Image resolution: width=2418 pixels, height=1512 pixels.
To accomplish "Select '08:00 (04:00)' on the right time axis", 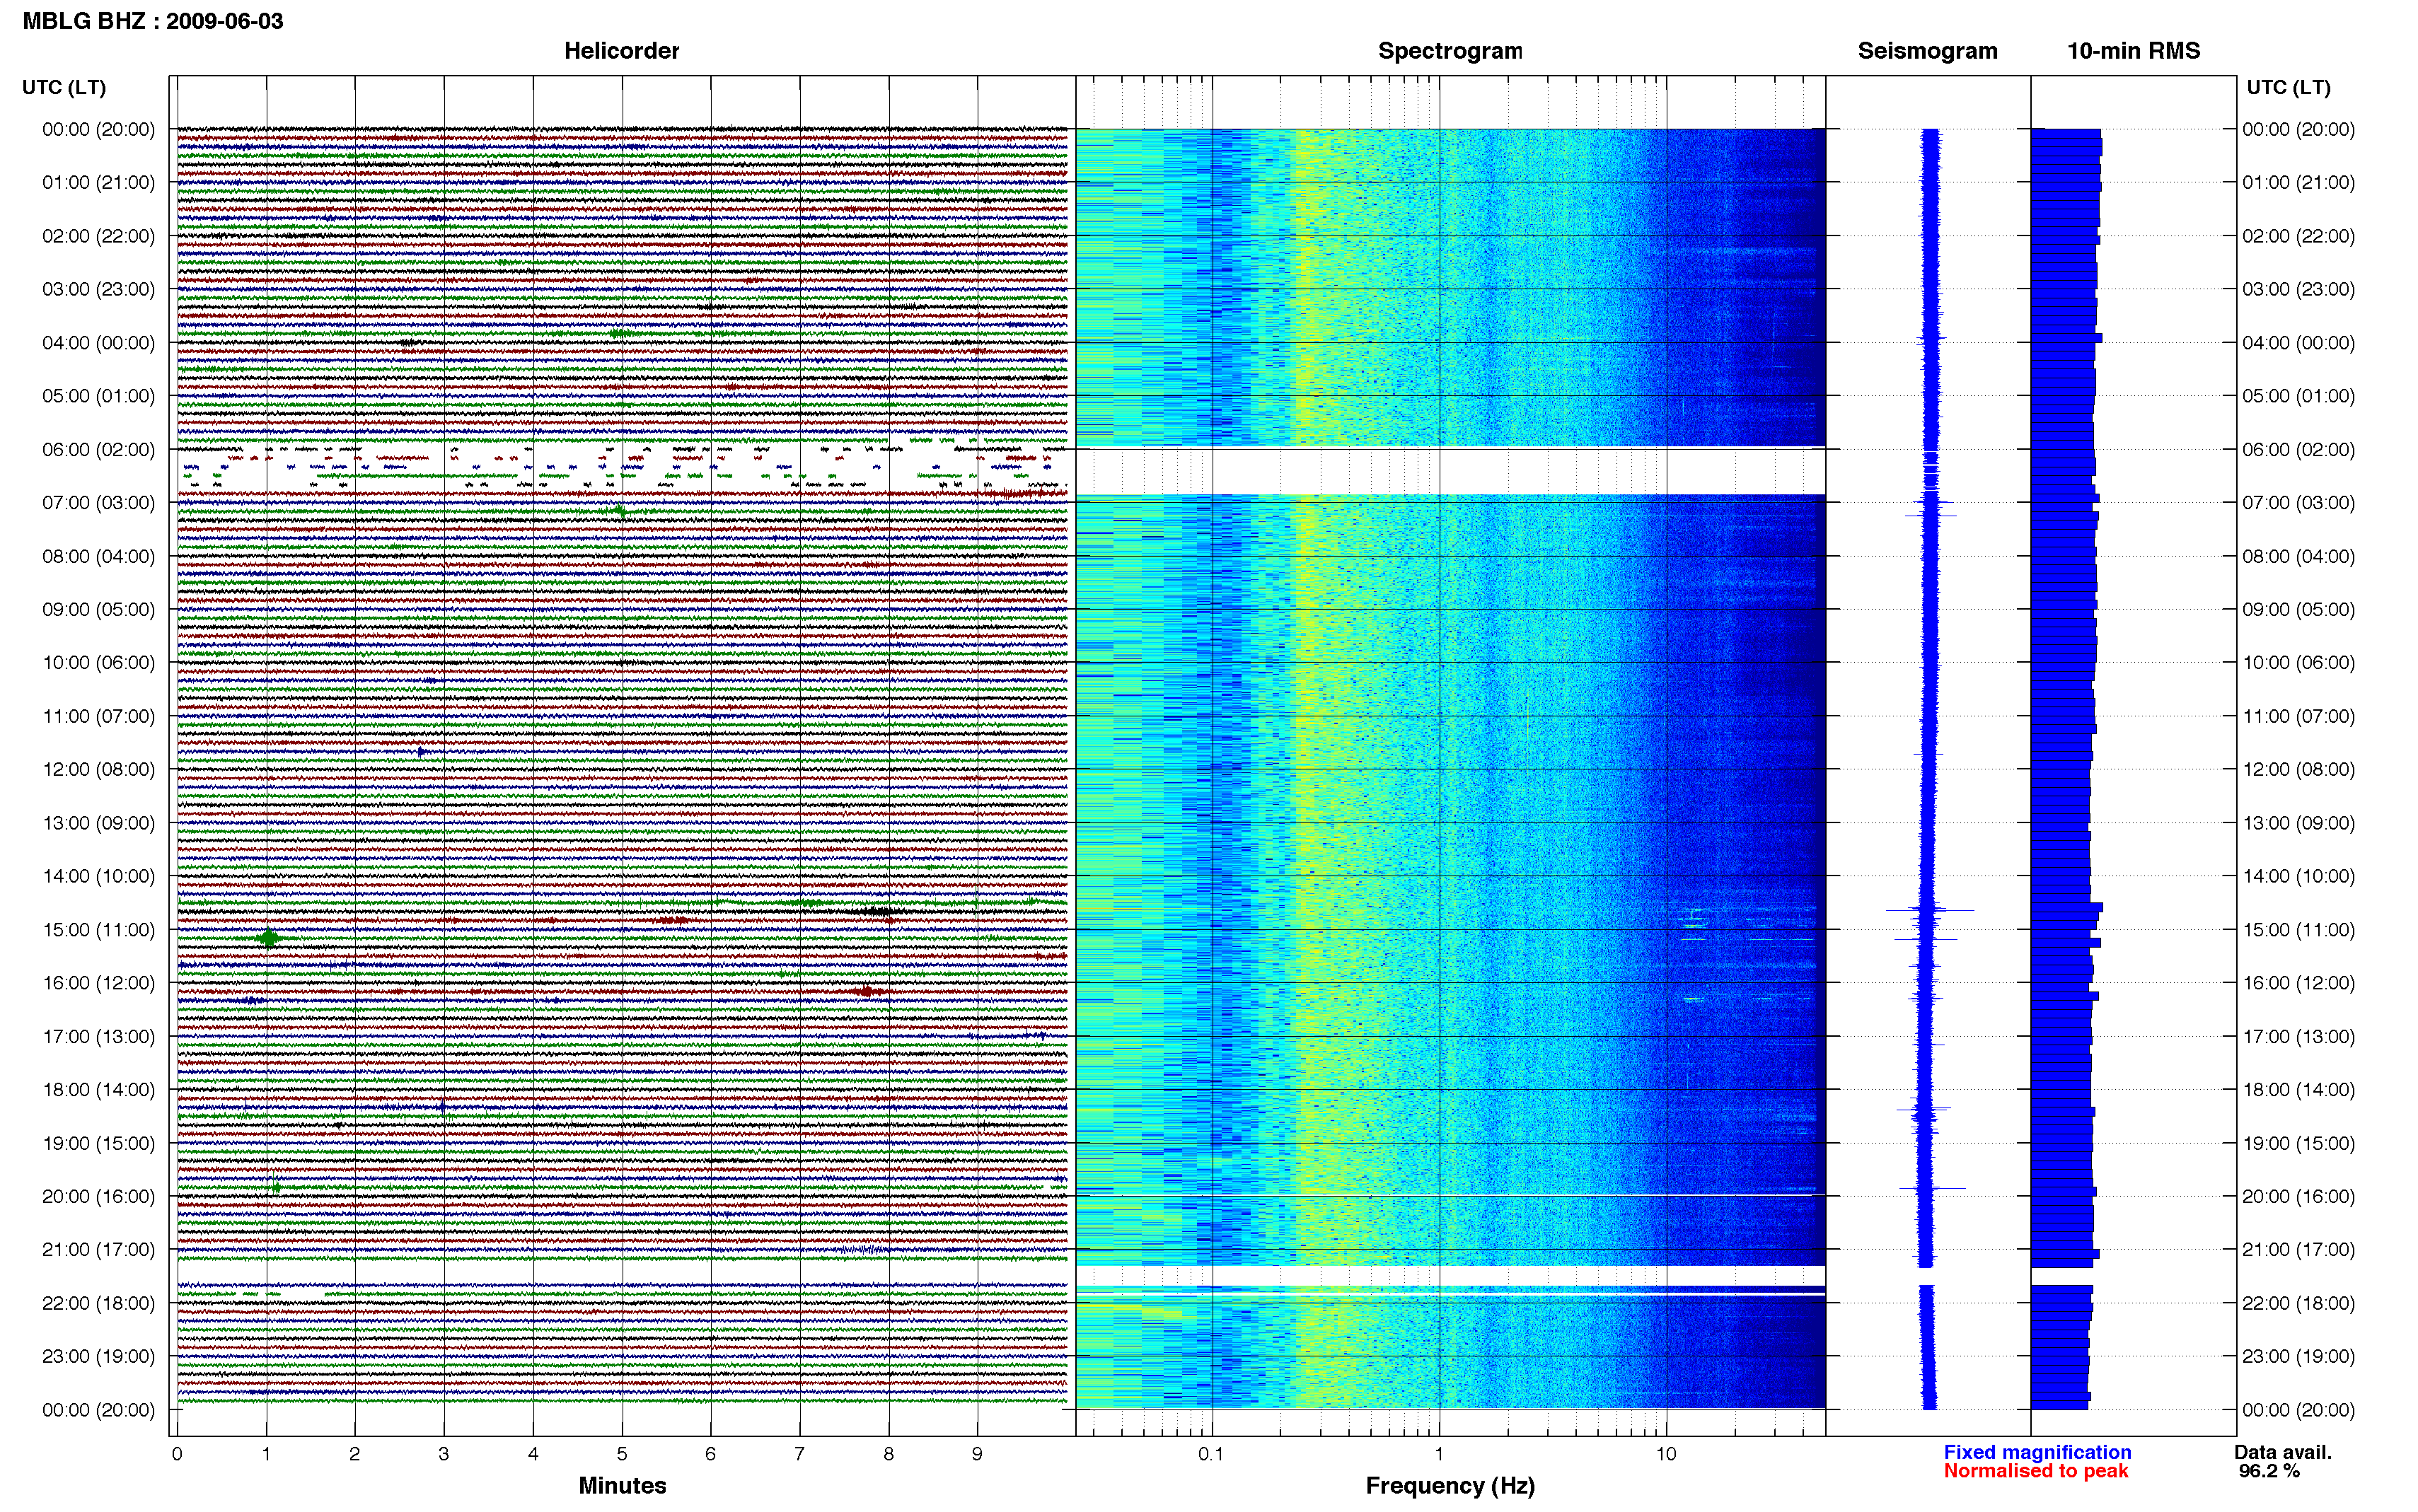I will coord(2298,556).
